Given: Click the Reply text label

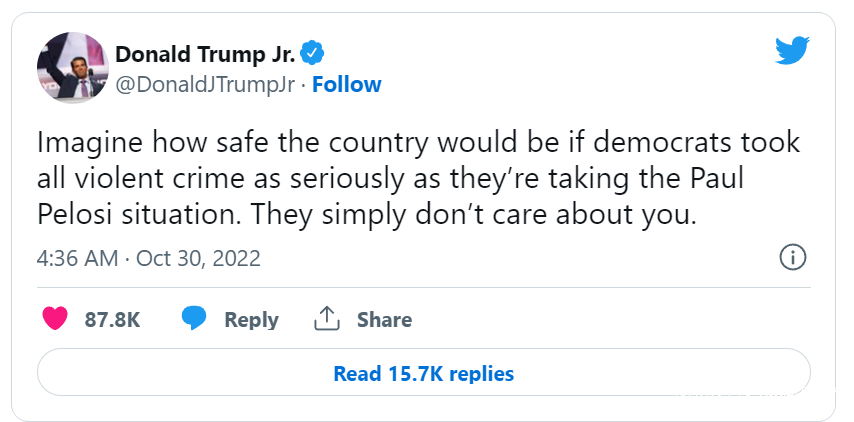Looking at the screenshot, I should coord(251,320).
